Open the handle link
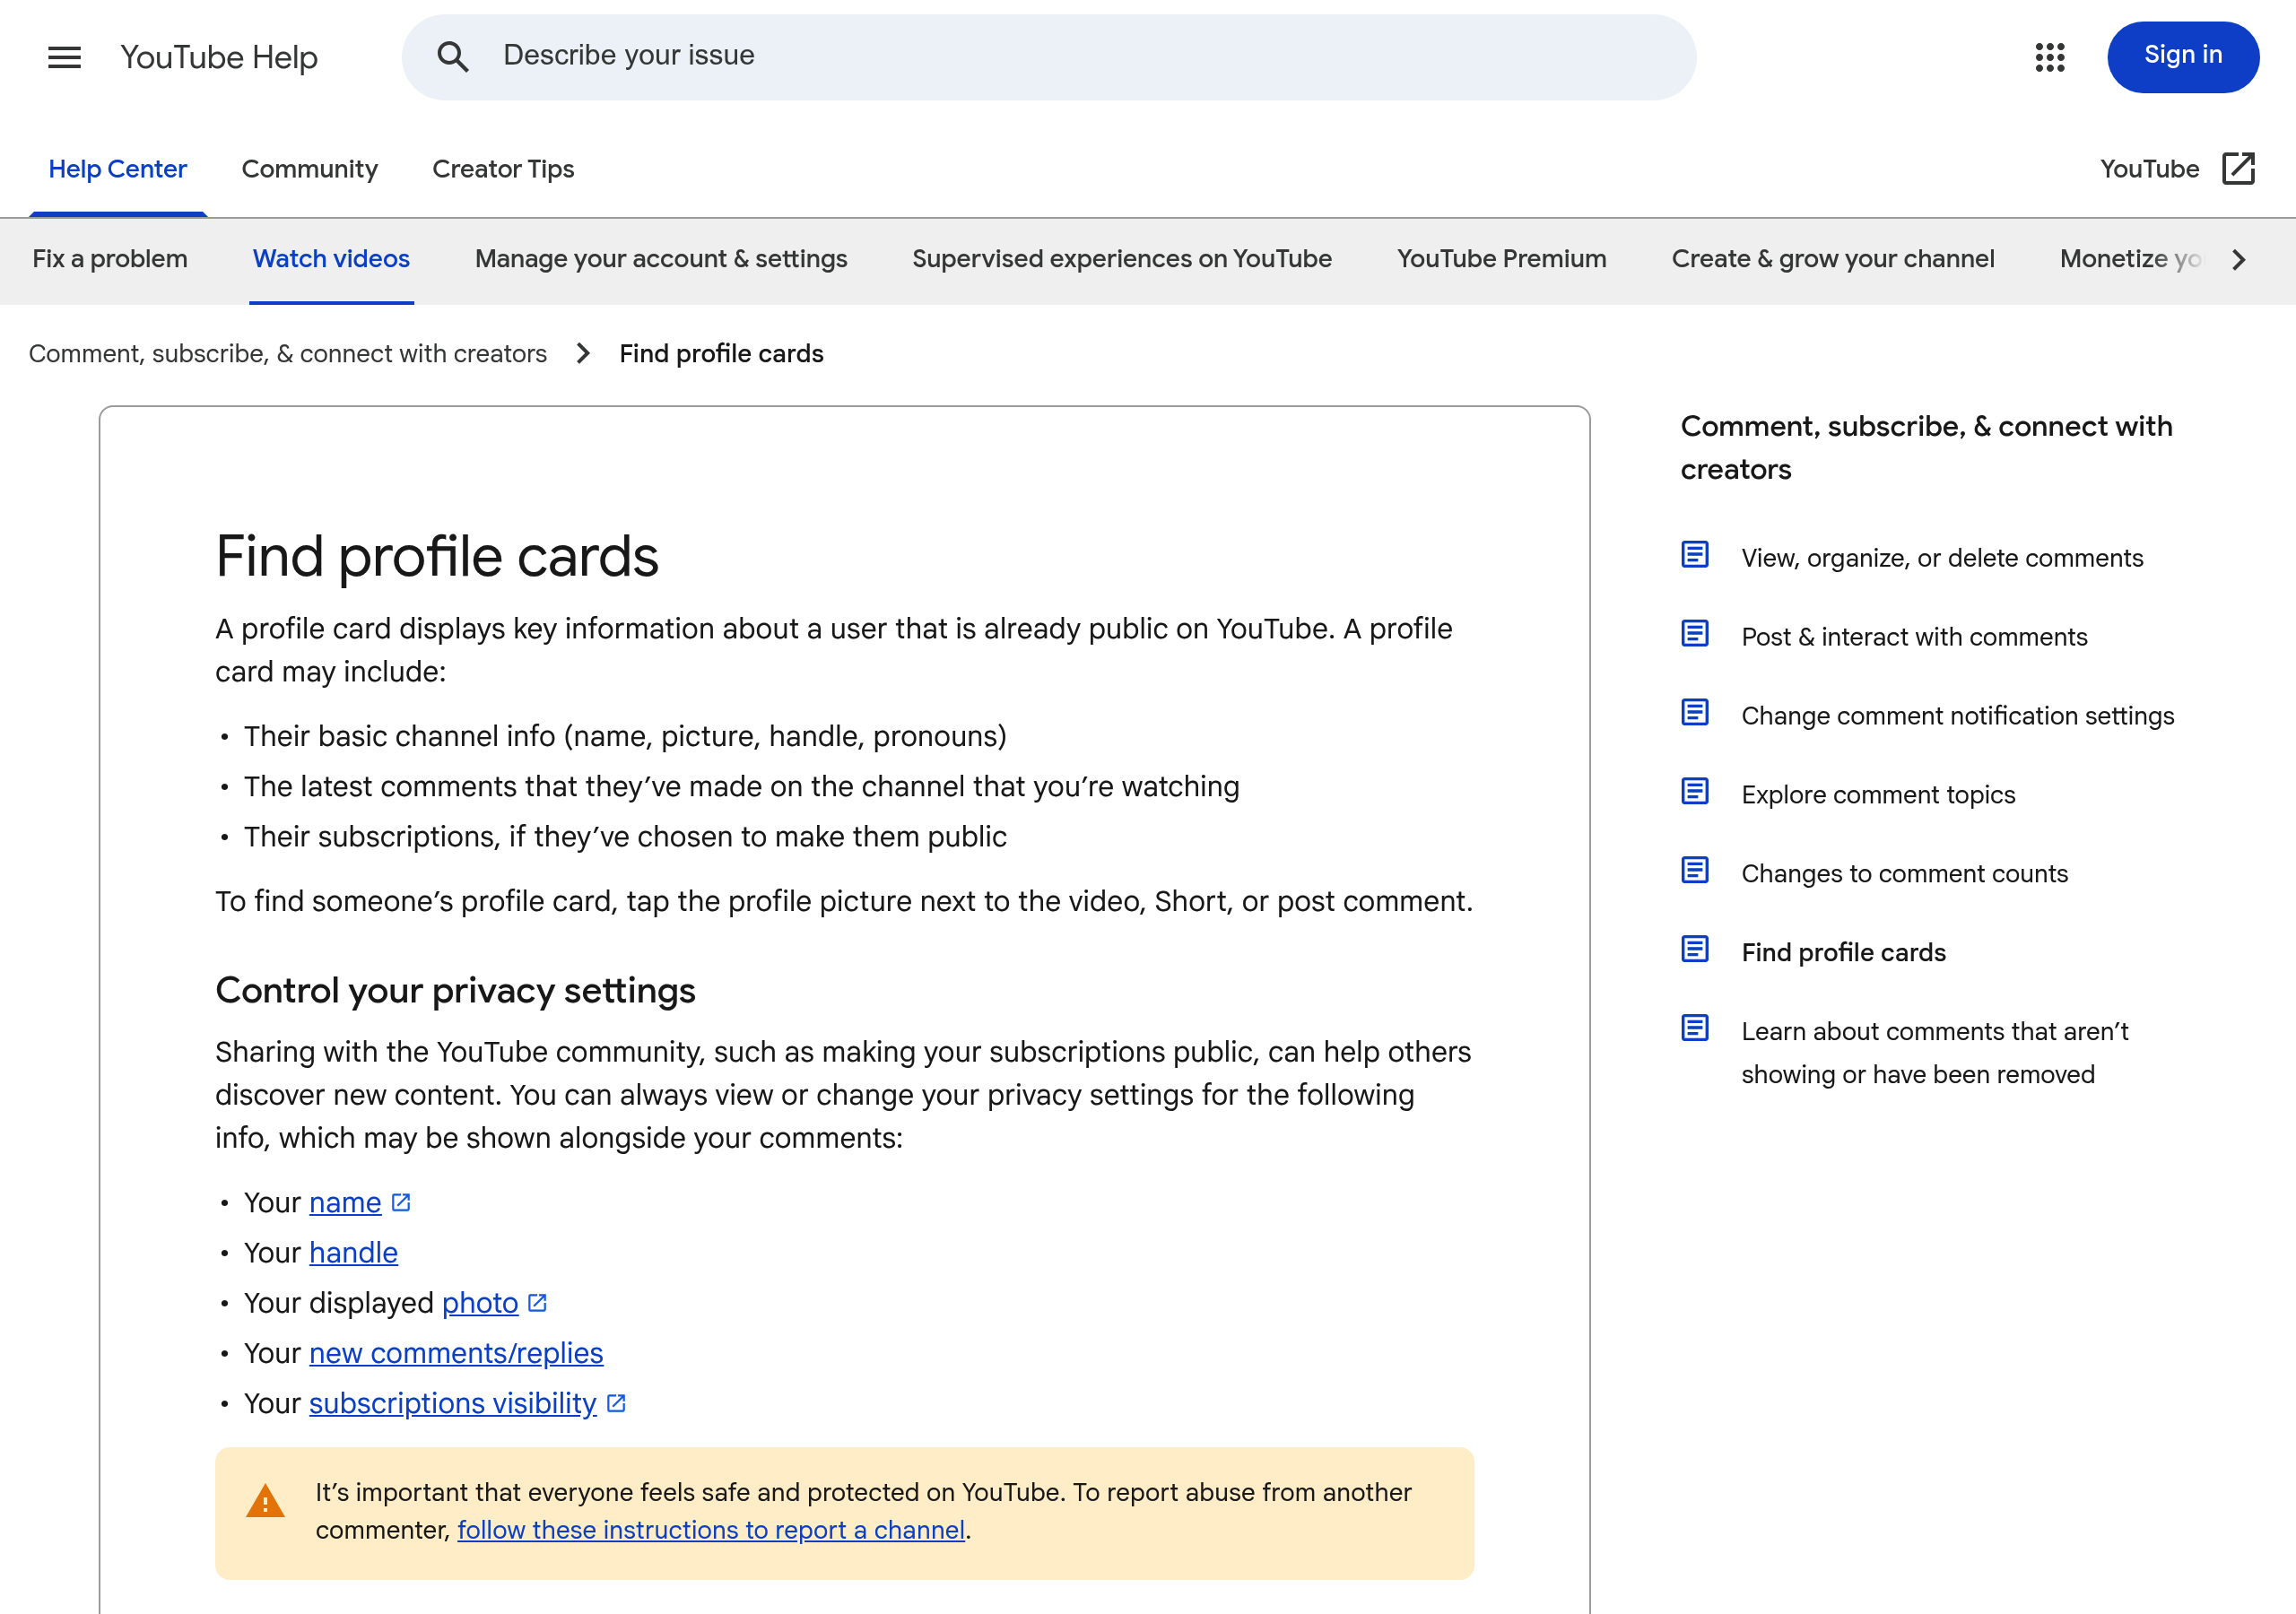Screen dimensions: 2296x1614 [x=353, y=1253]
